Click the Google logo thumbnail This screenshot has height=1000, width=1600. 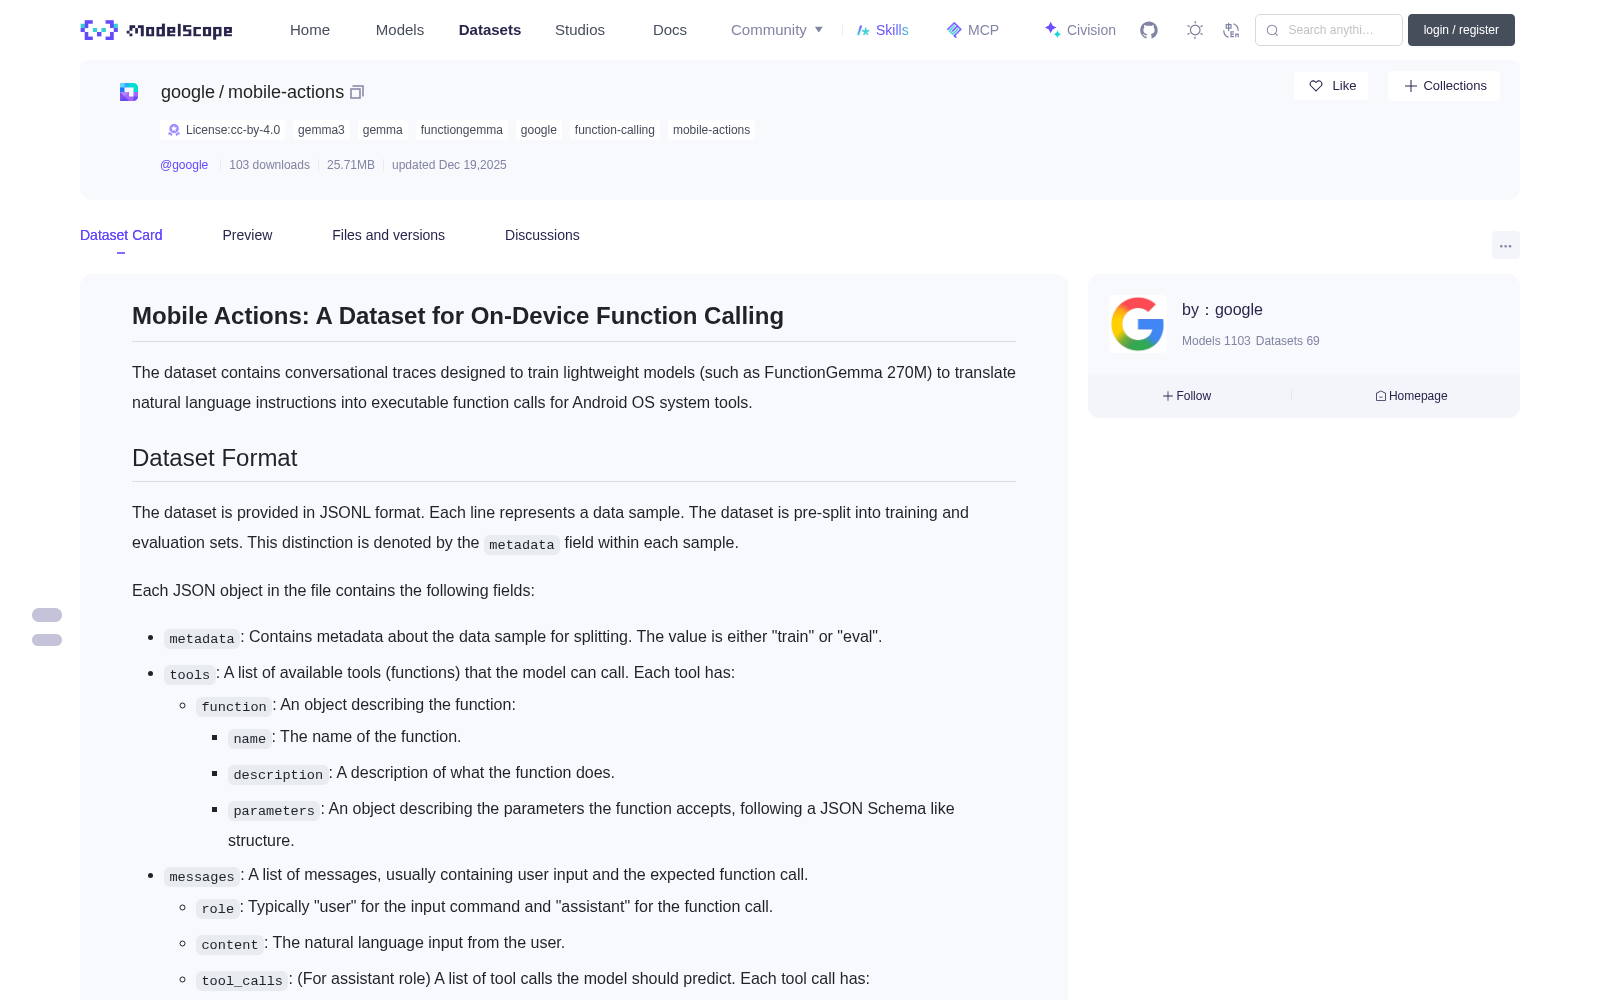tap(1138, 324)
